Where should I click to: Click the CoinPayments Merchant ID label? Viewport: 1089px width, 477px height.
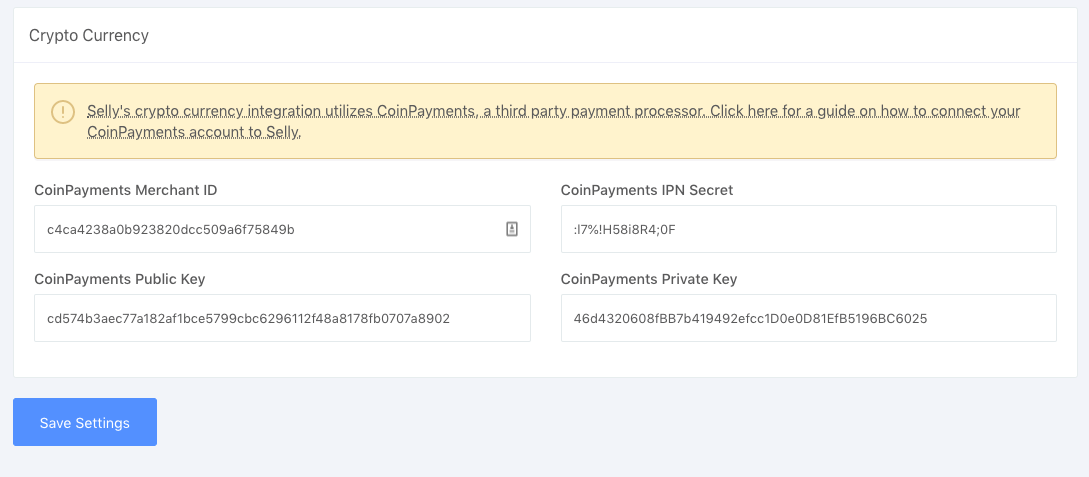(126, 190)
